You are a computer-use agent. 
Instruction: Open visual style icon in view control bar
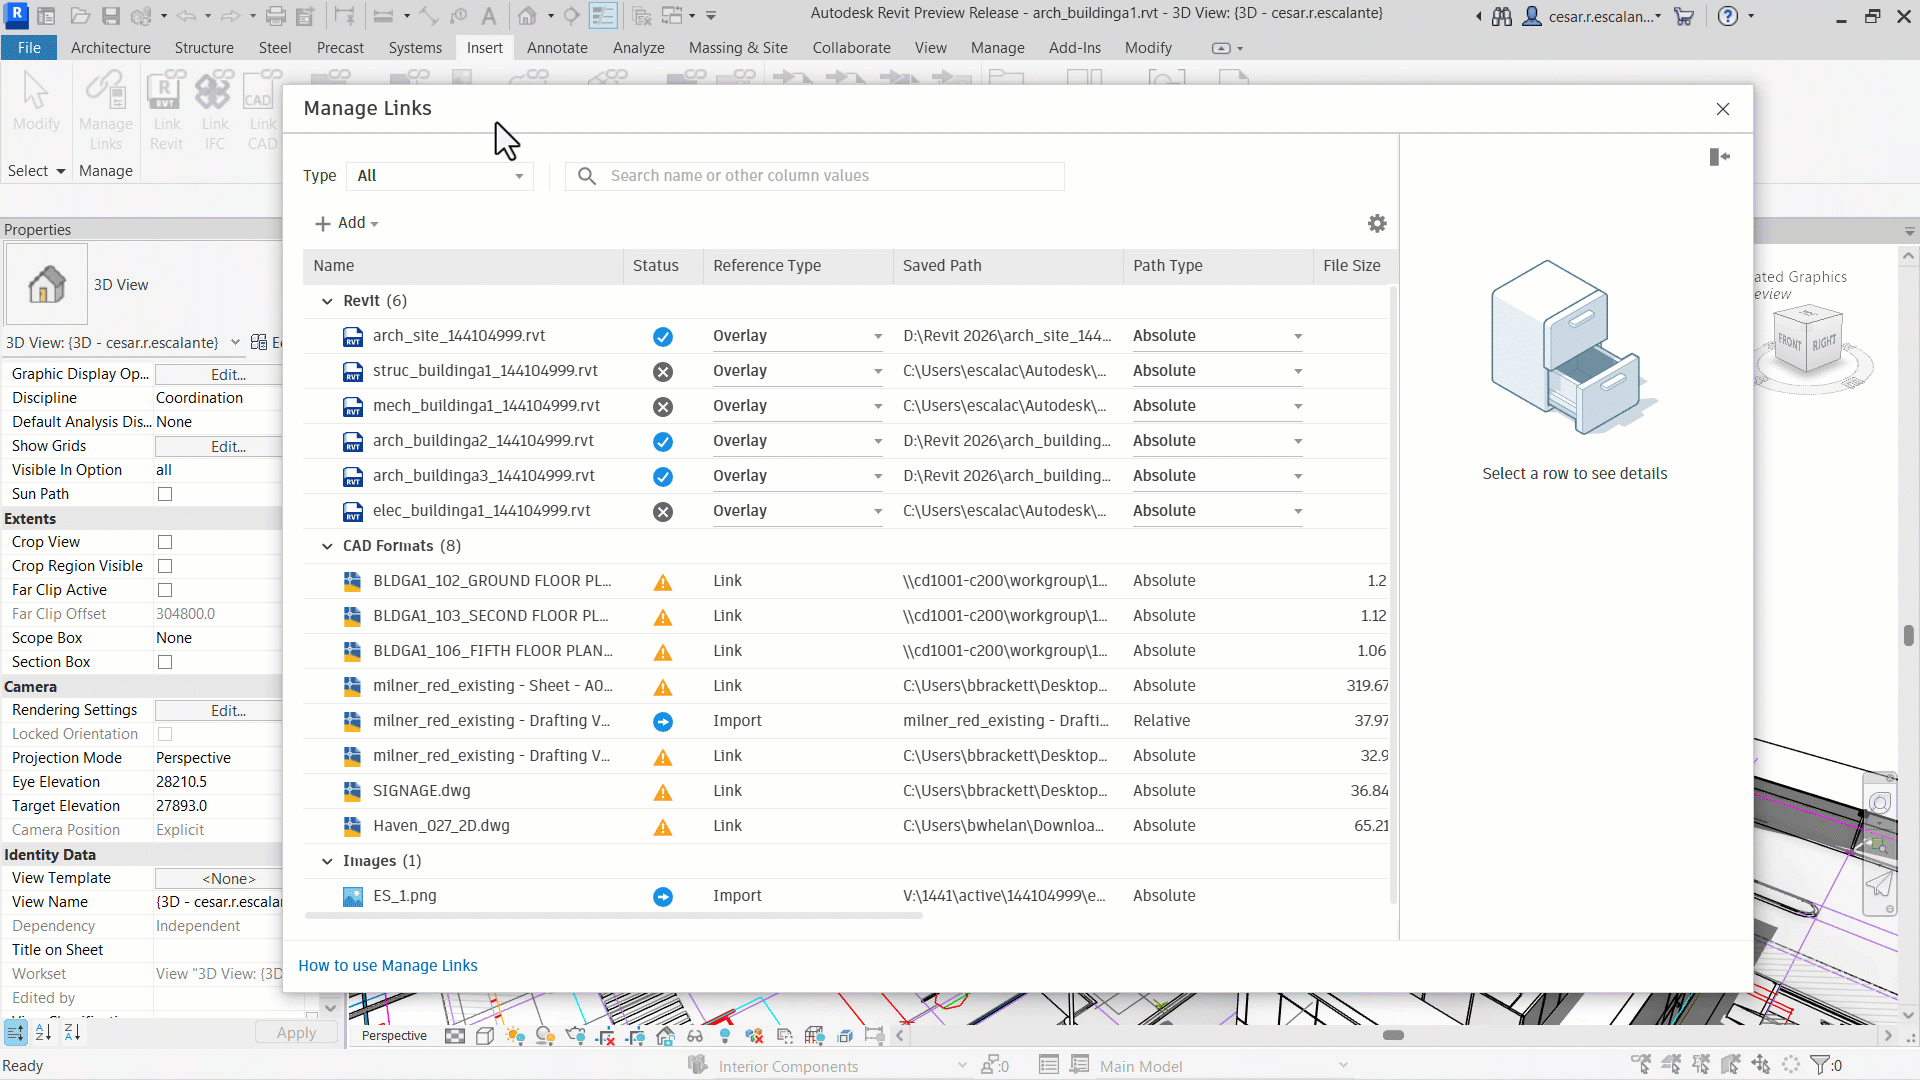coord(485,1036)
